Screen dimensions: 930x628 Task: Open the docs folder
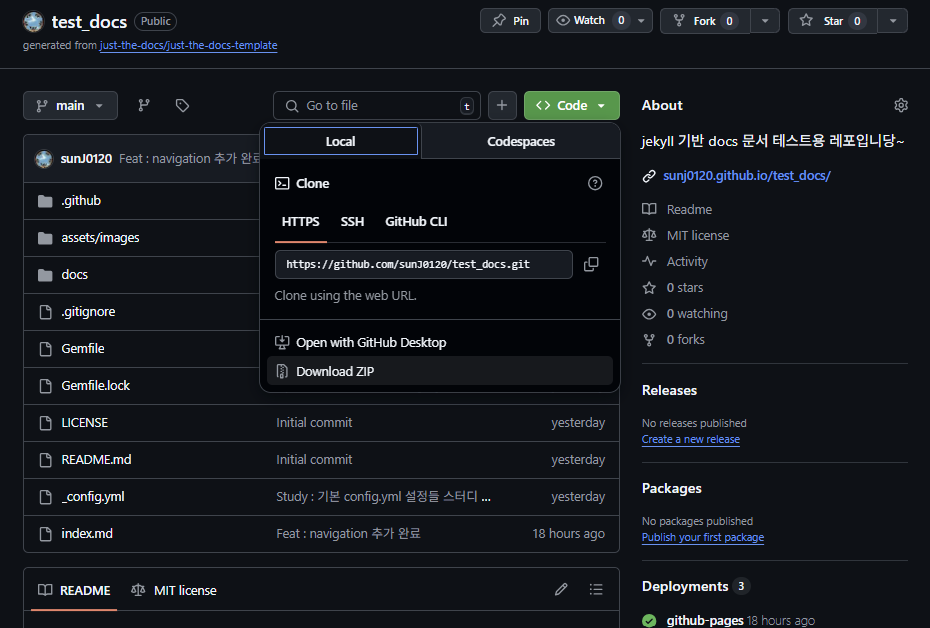(75, 275)
